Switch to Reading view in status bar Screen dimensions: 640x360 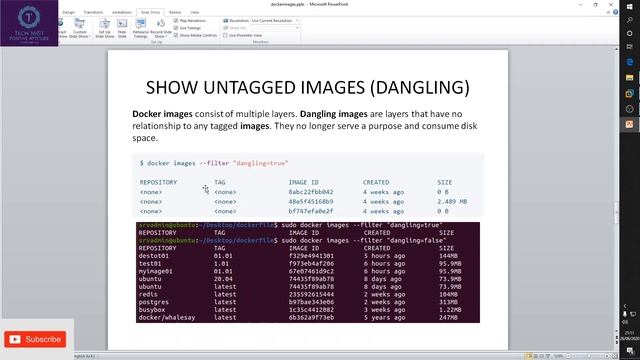pyautogui.click(x=542, y=356)
